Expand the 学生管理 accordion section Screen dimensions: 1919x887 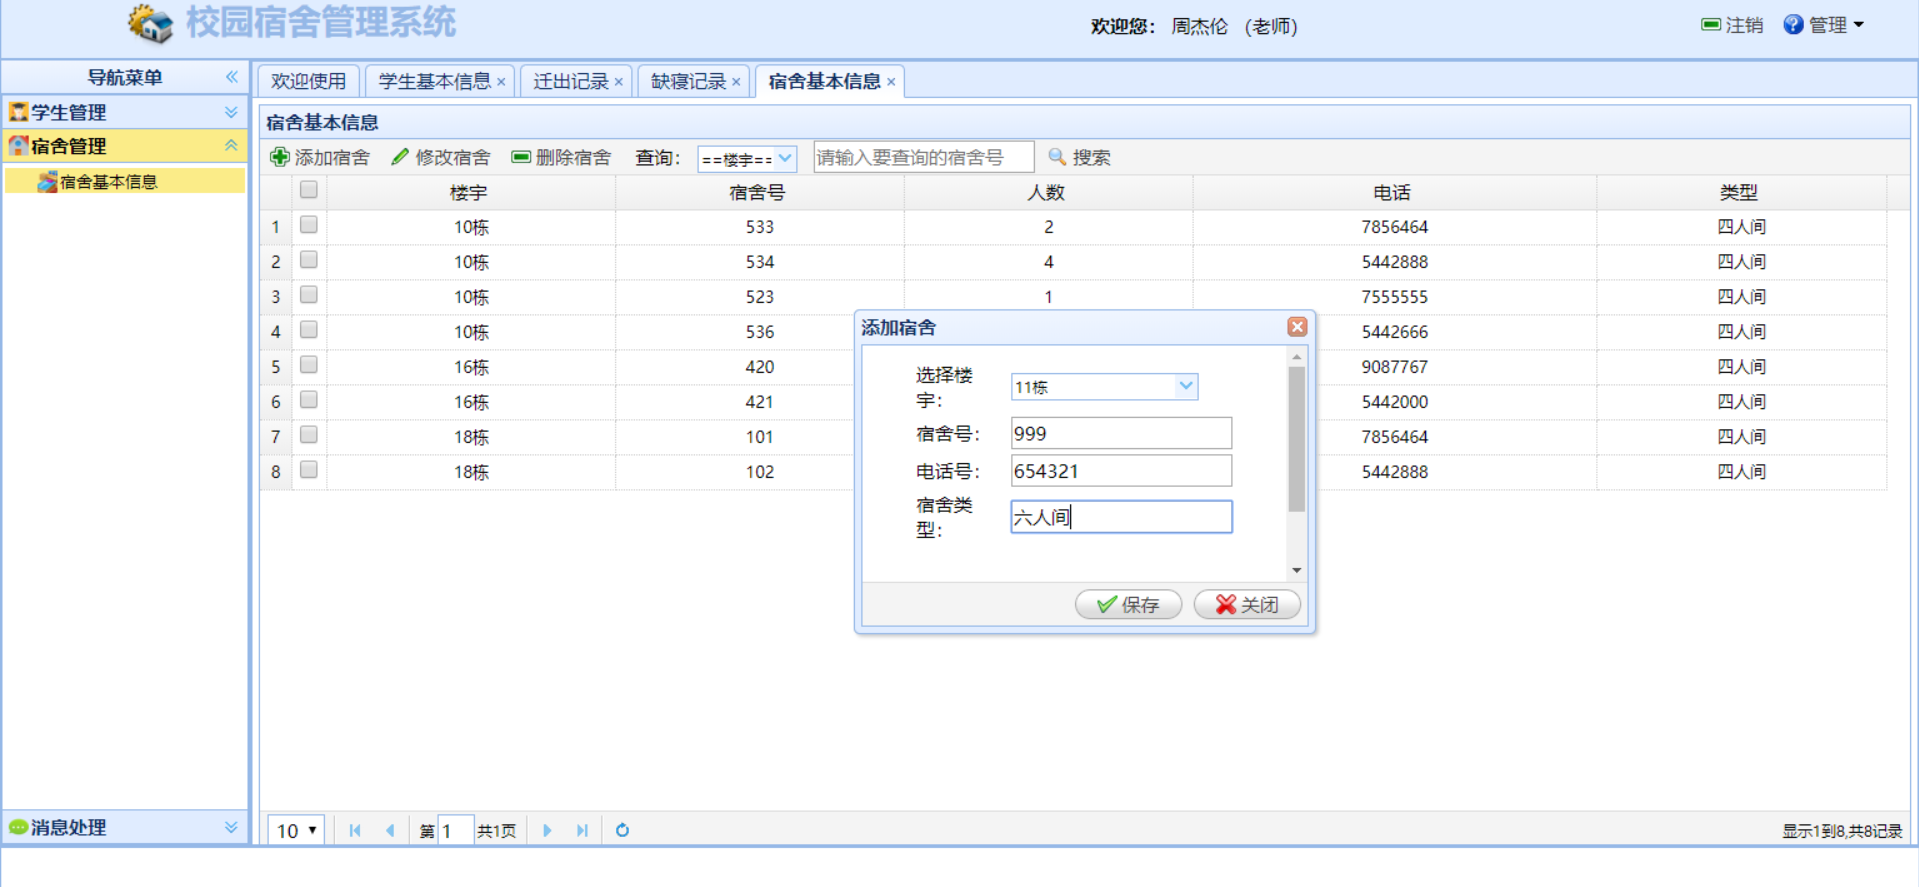tap(231, 112)
